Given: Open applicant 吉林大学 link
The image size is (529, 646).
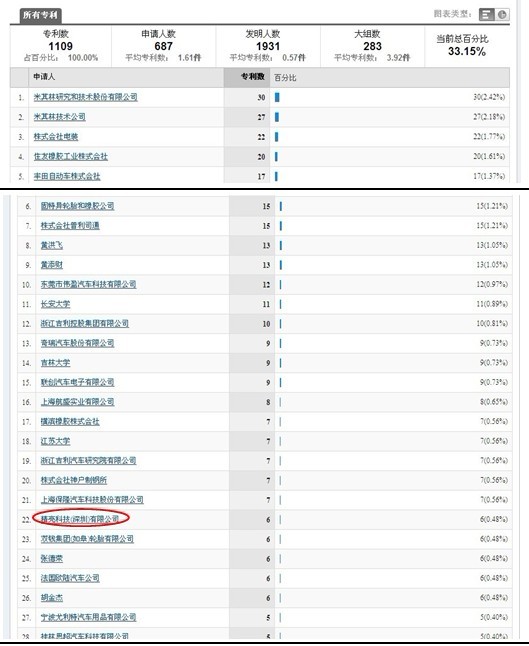Looking at the screenshot, I should [55, 363].
